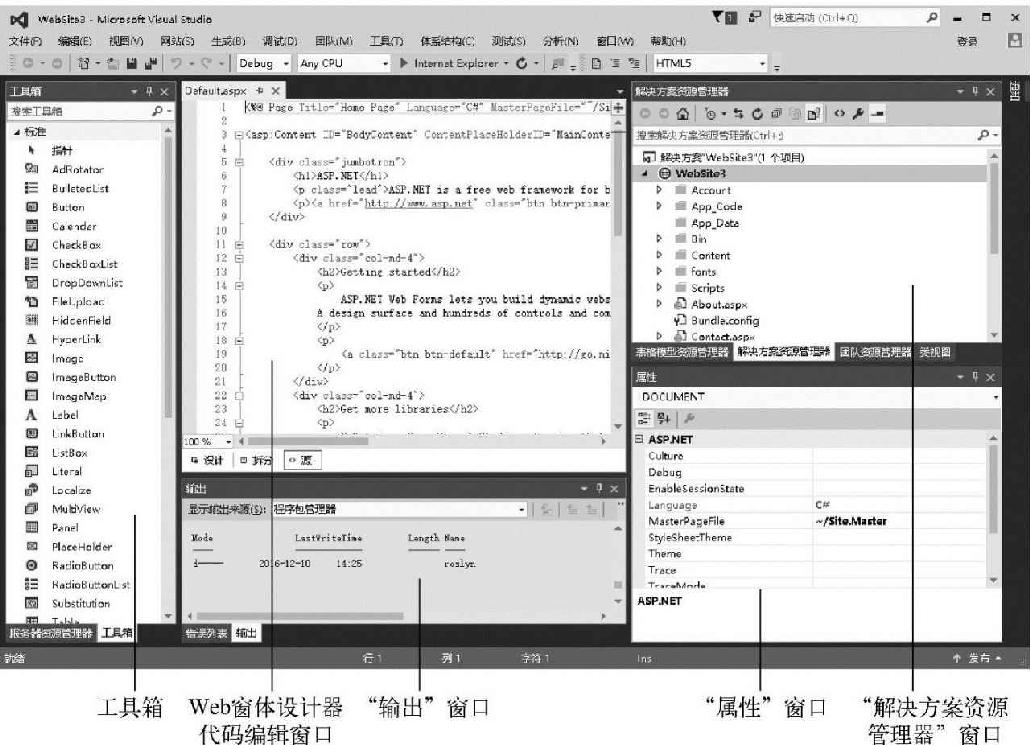
Task: Click the Undo arrow in the toolbar
Action: (176, 63)
